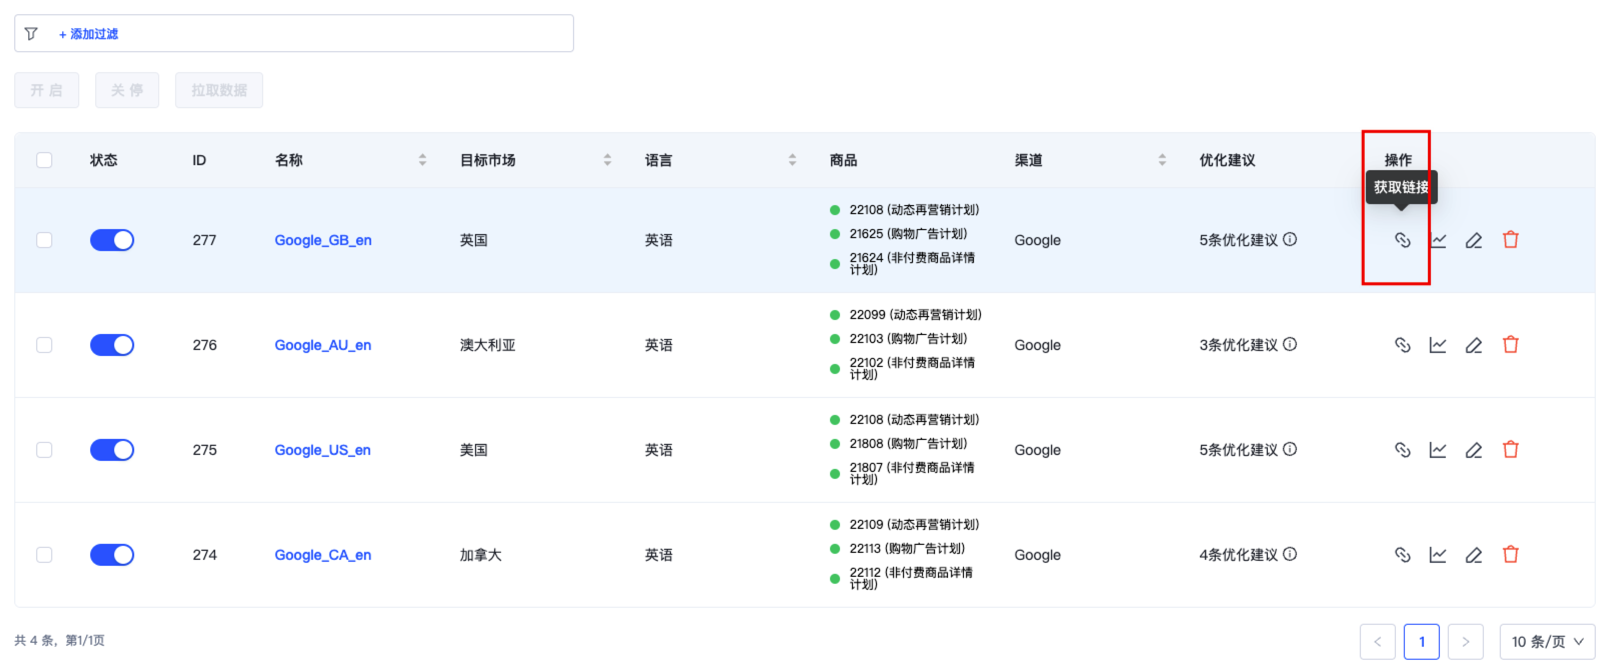Select checkbox for row ID 276
Screen dimensions: 1610x669
click(44, 345)
